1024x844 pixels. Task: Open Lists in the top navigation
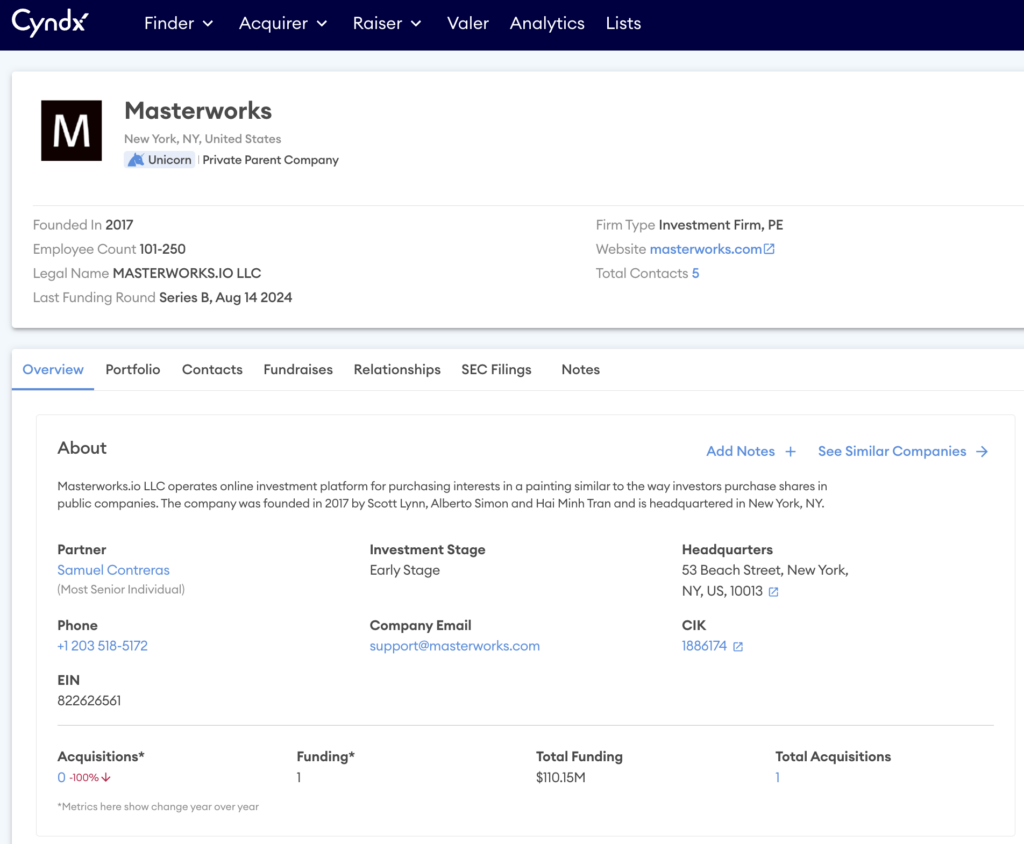click(623, 24)
